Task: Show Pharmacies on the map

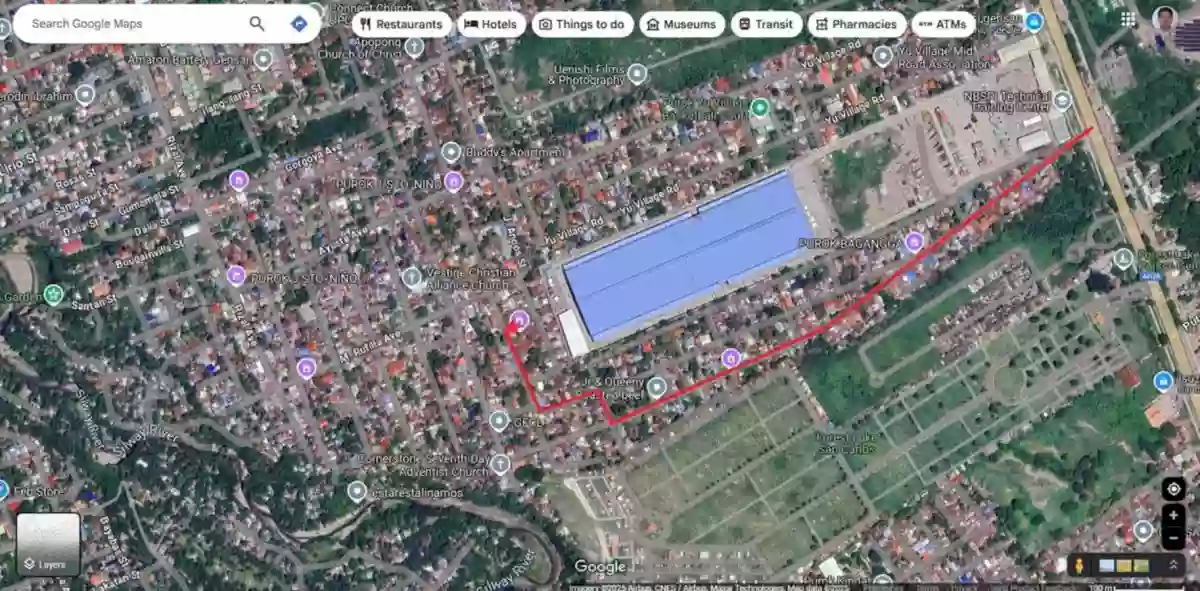Action: coord(857,24)
